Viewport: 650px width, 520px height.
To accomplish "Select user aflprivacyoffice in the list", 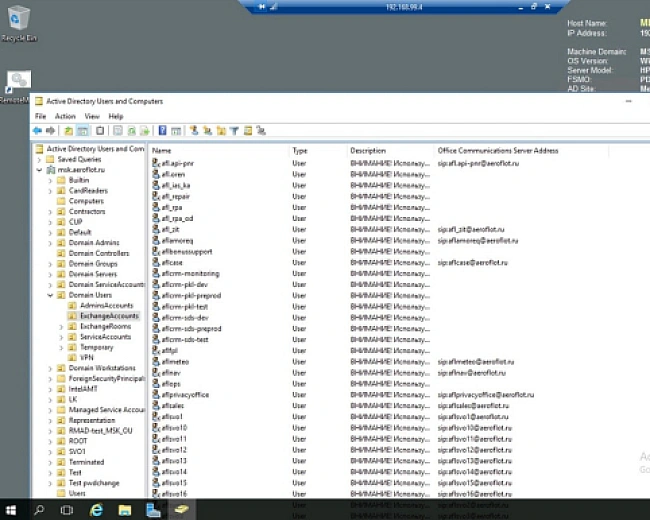I will (x=185, y=395).
